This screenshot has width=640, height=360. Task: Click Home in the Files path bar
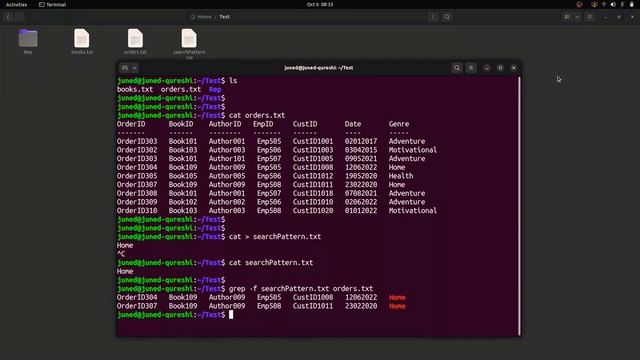point(201,17)
